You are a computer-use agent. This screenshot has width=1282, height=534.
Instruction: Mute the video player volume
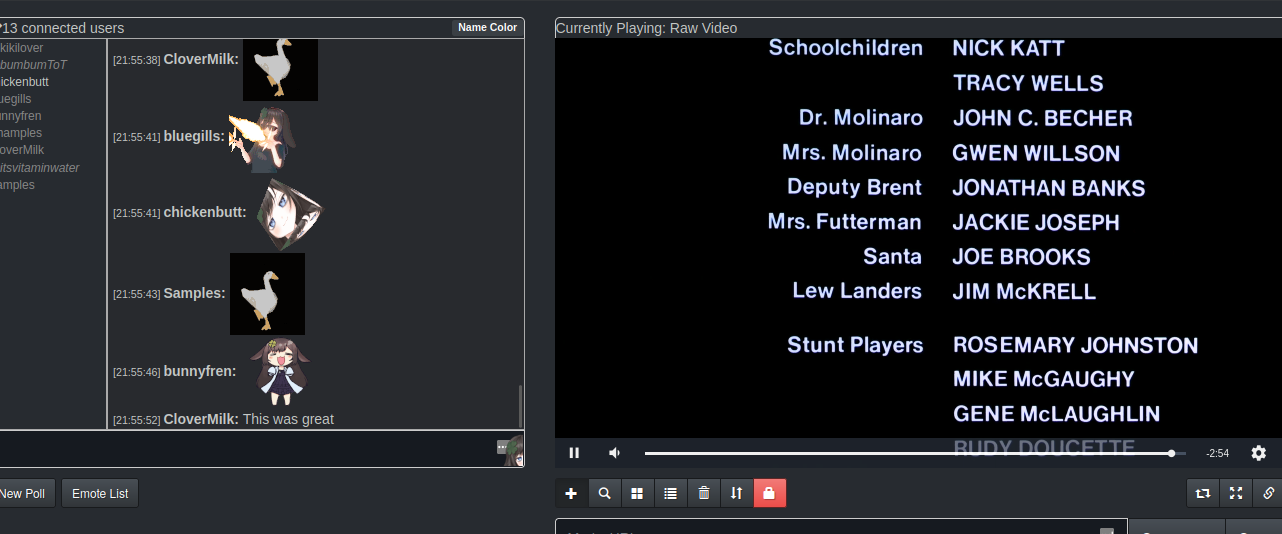(614, 453)
